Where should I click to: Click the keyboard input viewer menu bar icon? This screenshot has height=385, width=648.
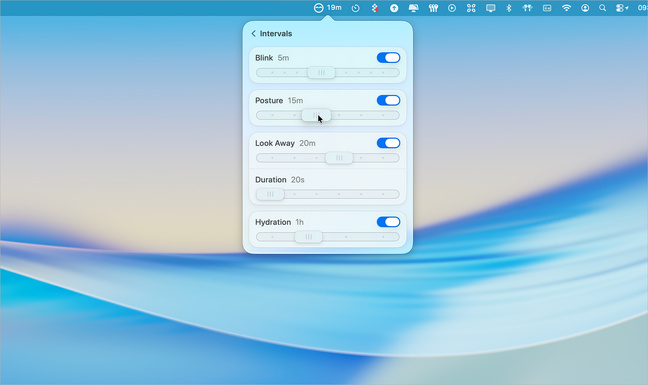point(547,8)
